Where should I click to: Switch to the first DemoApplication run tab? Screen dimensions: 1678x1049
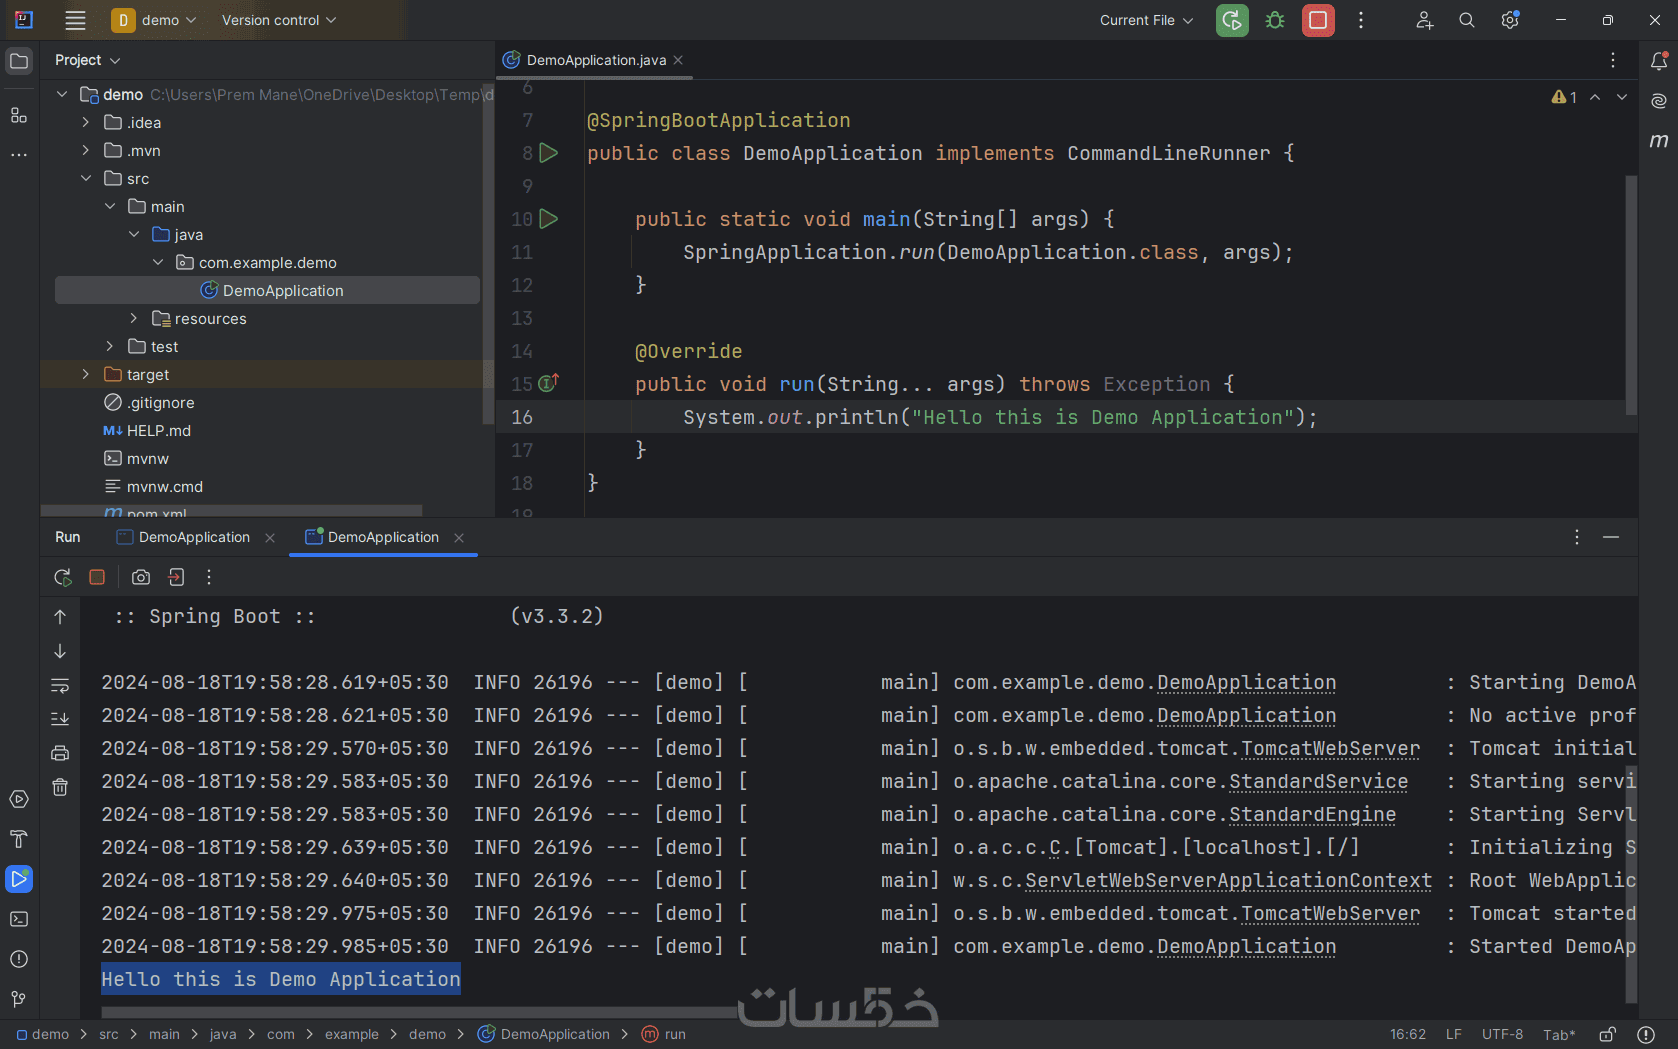(194, 537)
